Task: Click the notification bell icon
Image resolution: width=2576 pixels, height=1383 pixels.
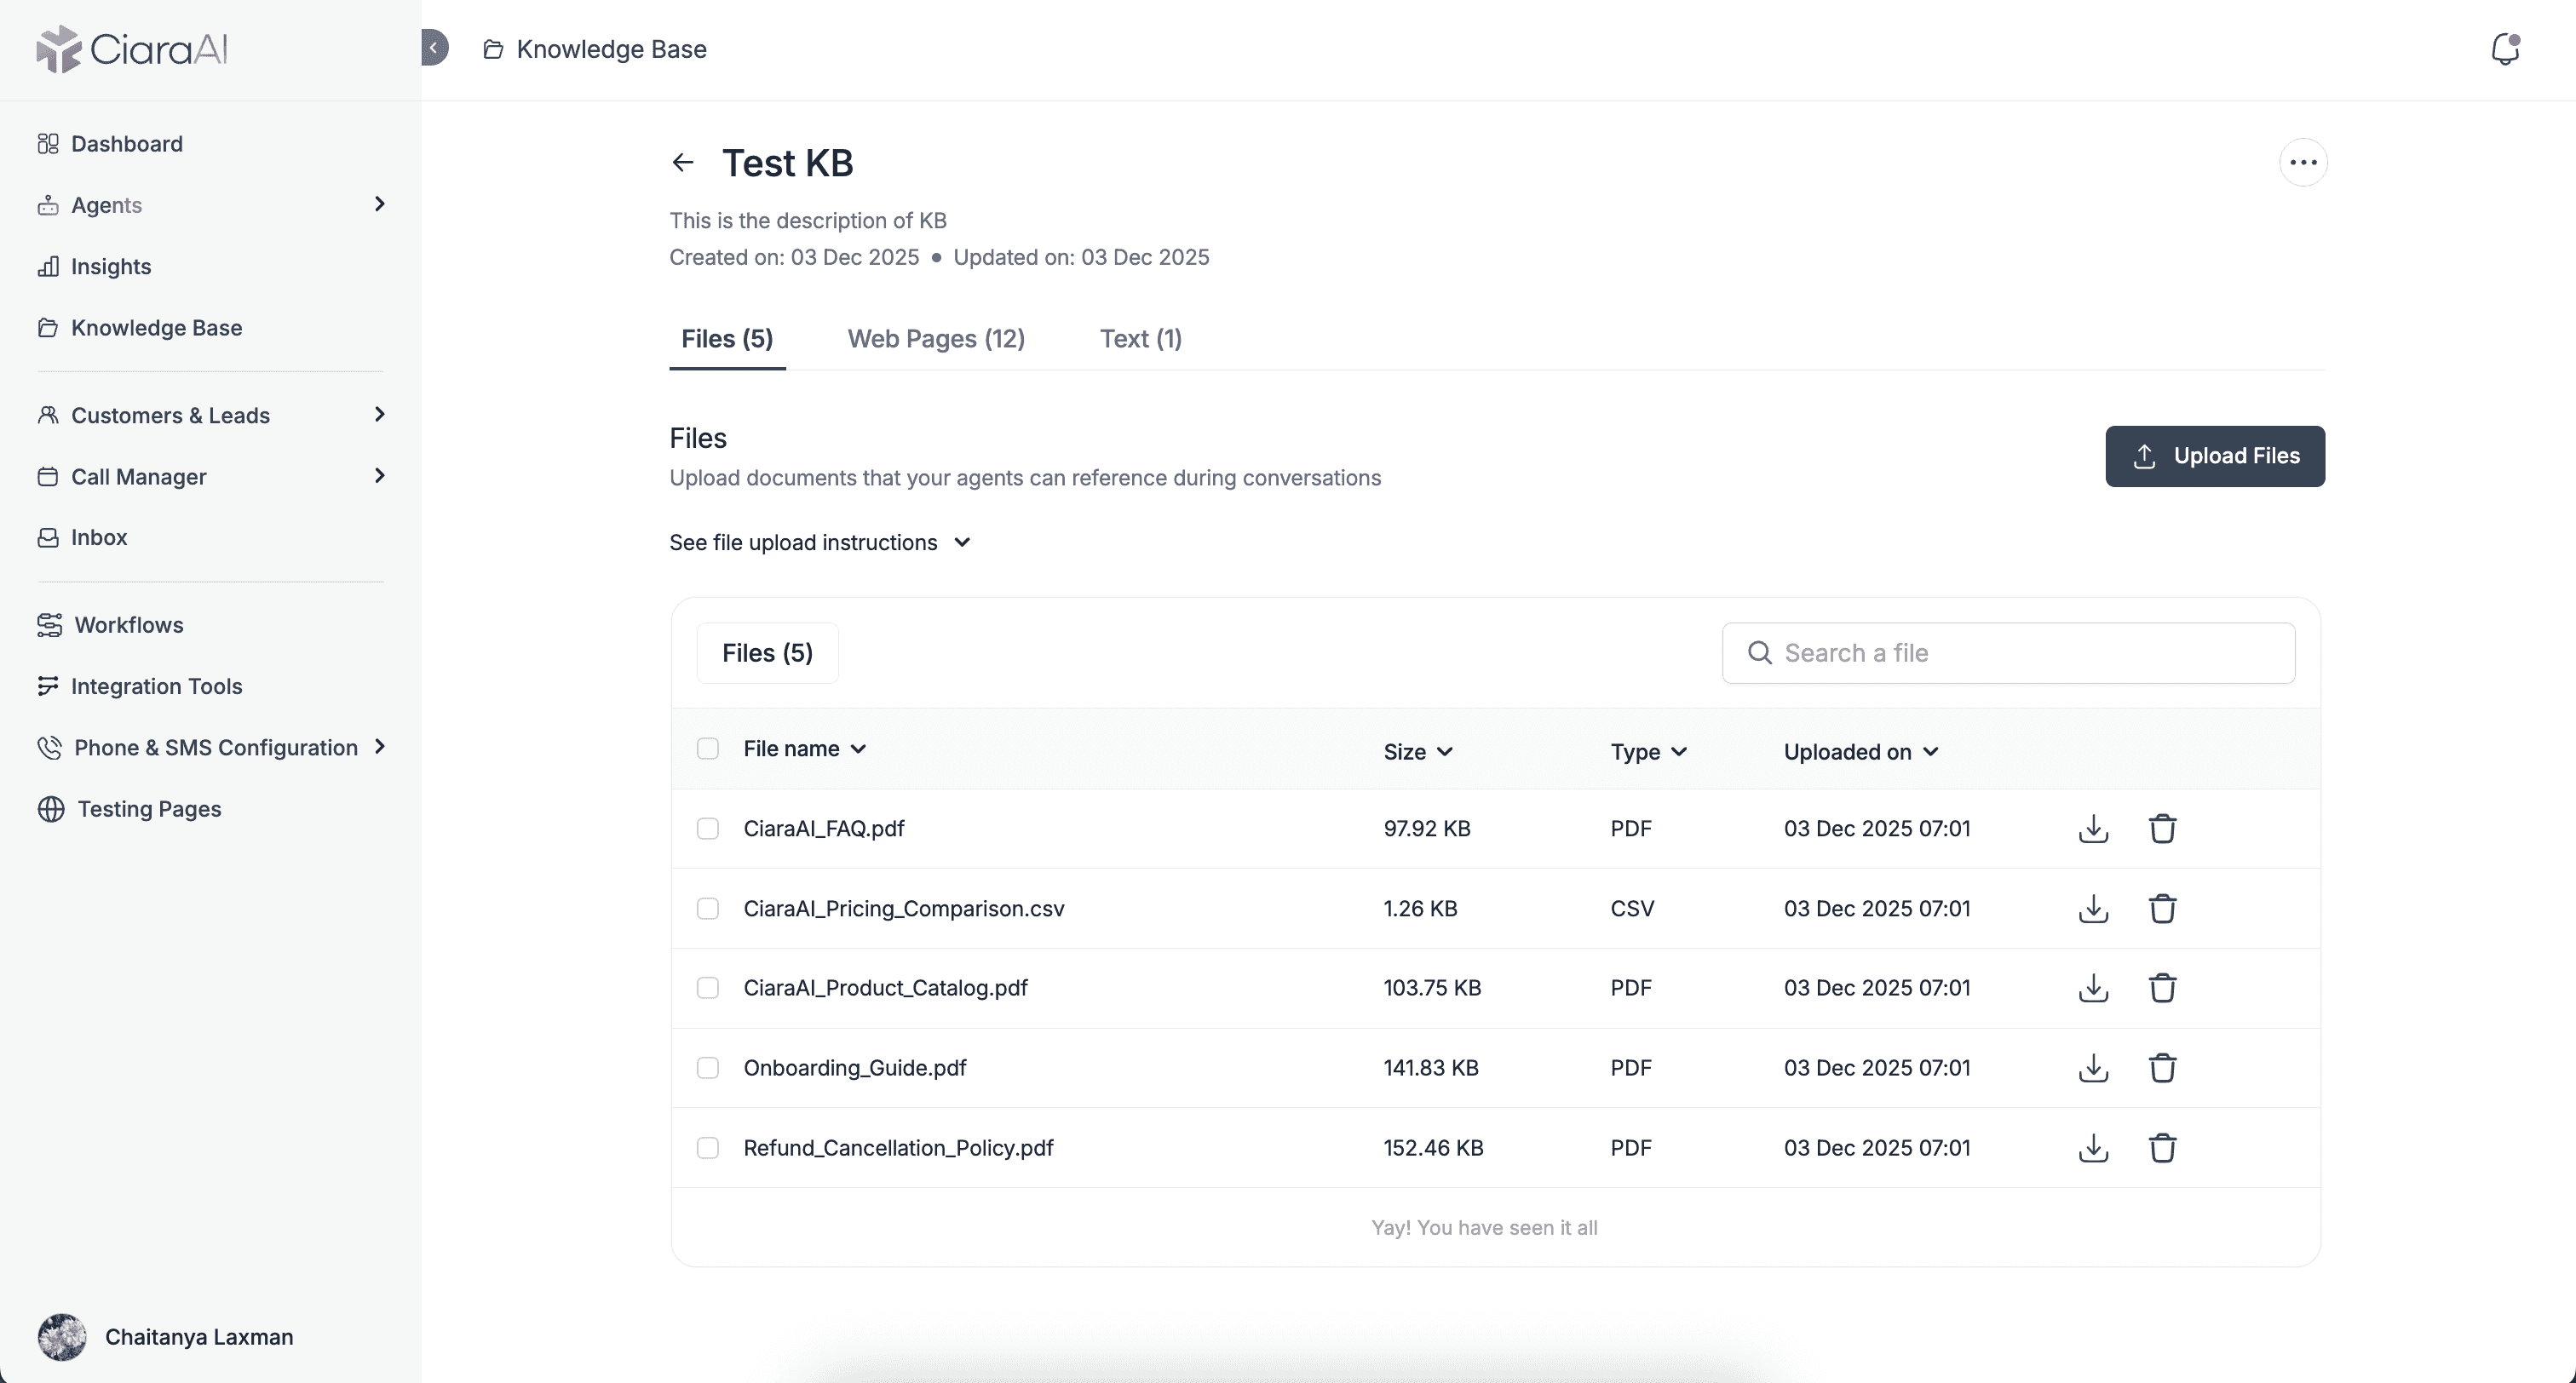Action: pyautogui.click(x=2504, y=49)
